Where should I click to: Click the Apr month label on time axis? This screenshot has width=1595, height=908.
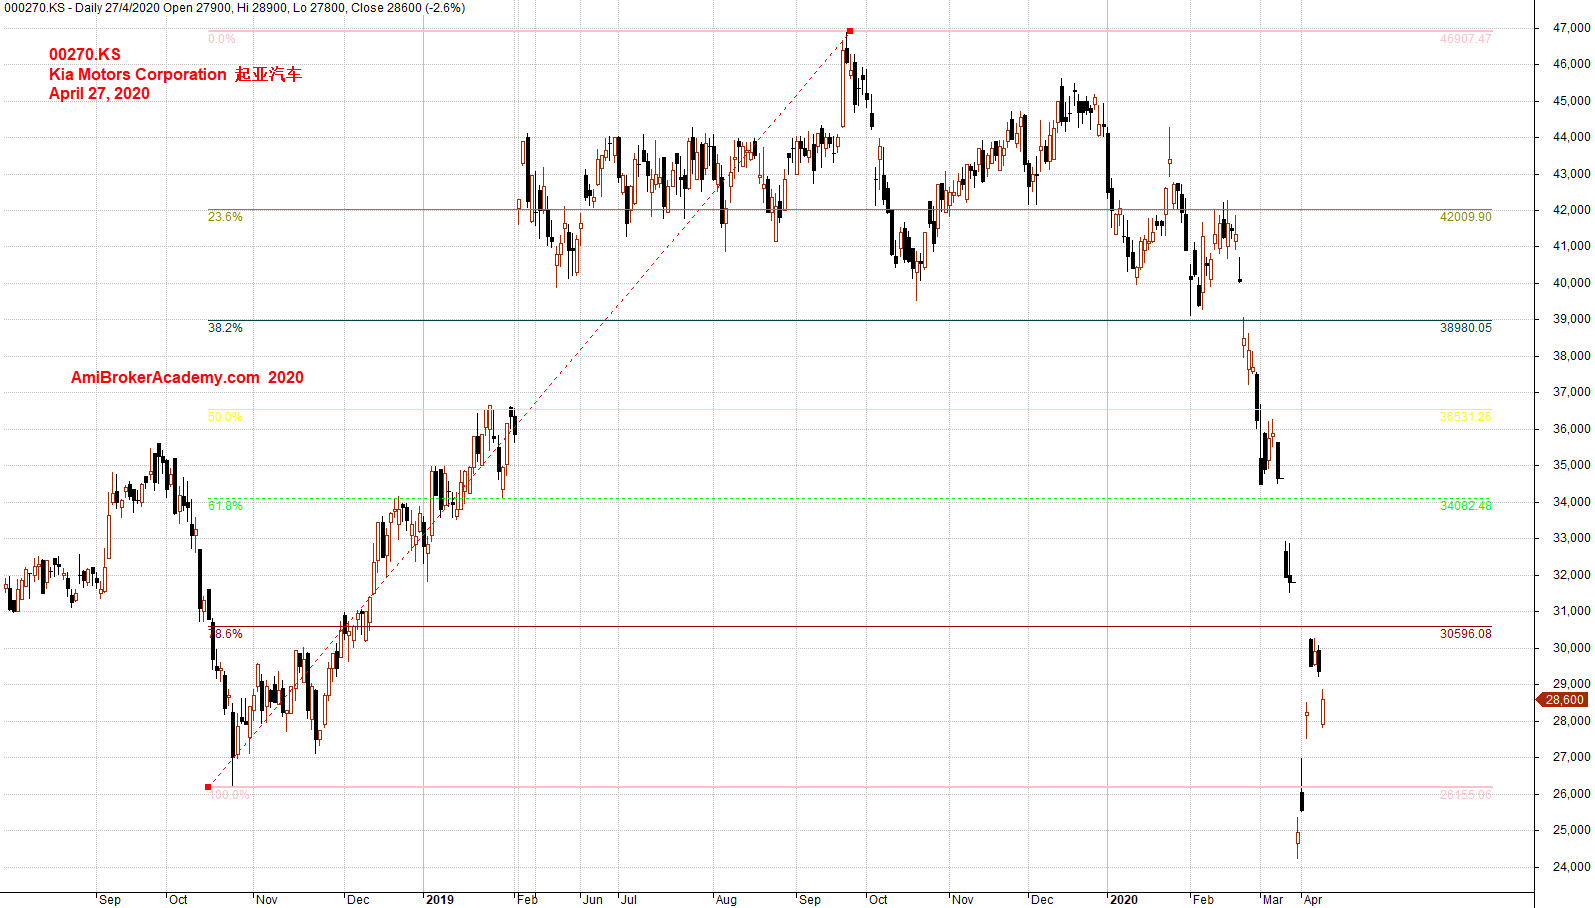pyautogui.click(x=1313, y=900)
